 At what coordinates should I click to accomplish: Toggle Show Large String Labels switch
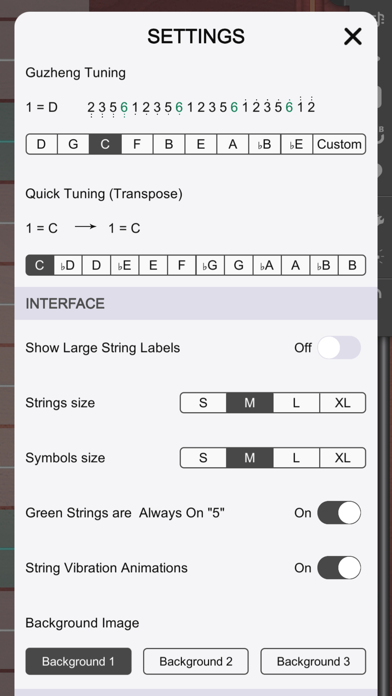tap(339, 348)
